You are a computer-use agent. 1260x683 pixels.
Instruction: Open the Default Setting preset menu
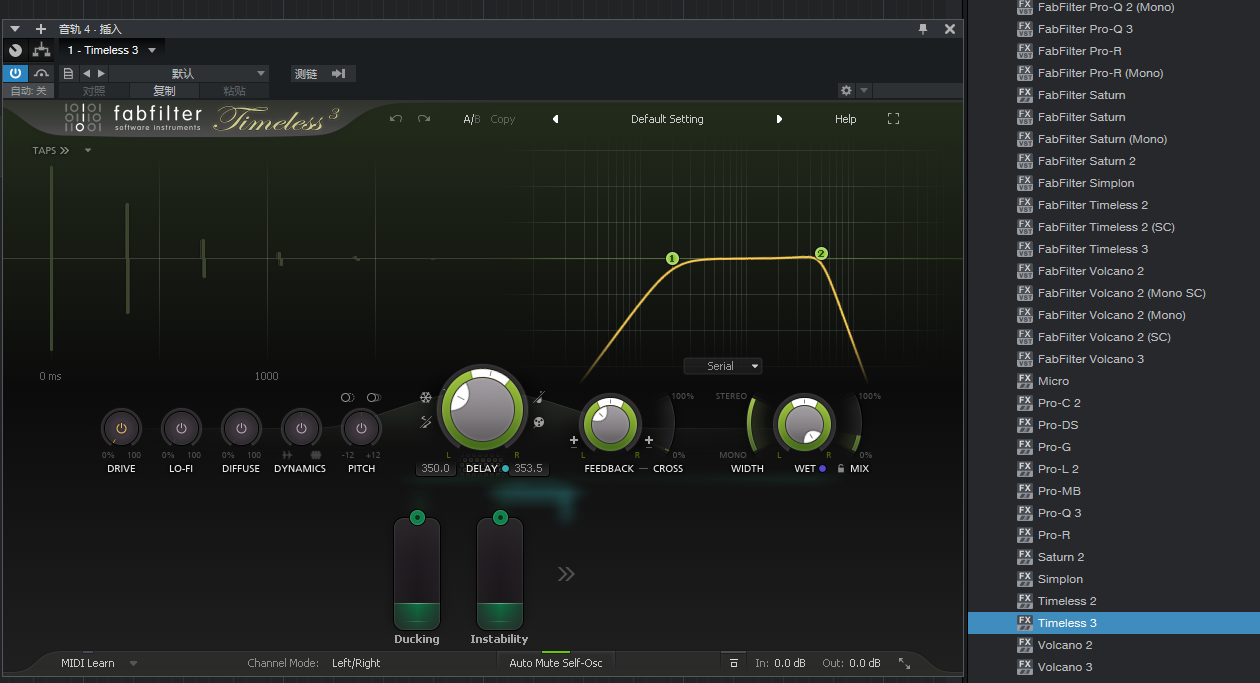667,119
